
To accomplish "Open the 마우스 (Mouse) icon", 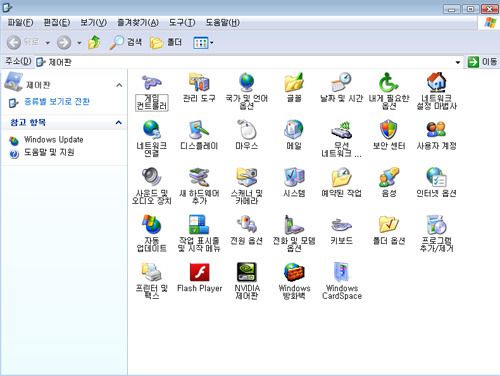I will coord(247,129).
